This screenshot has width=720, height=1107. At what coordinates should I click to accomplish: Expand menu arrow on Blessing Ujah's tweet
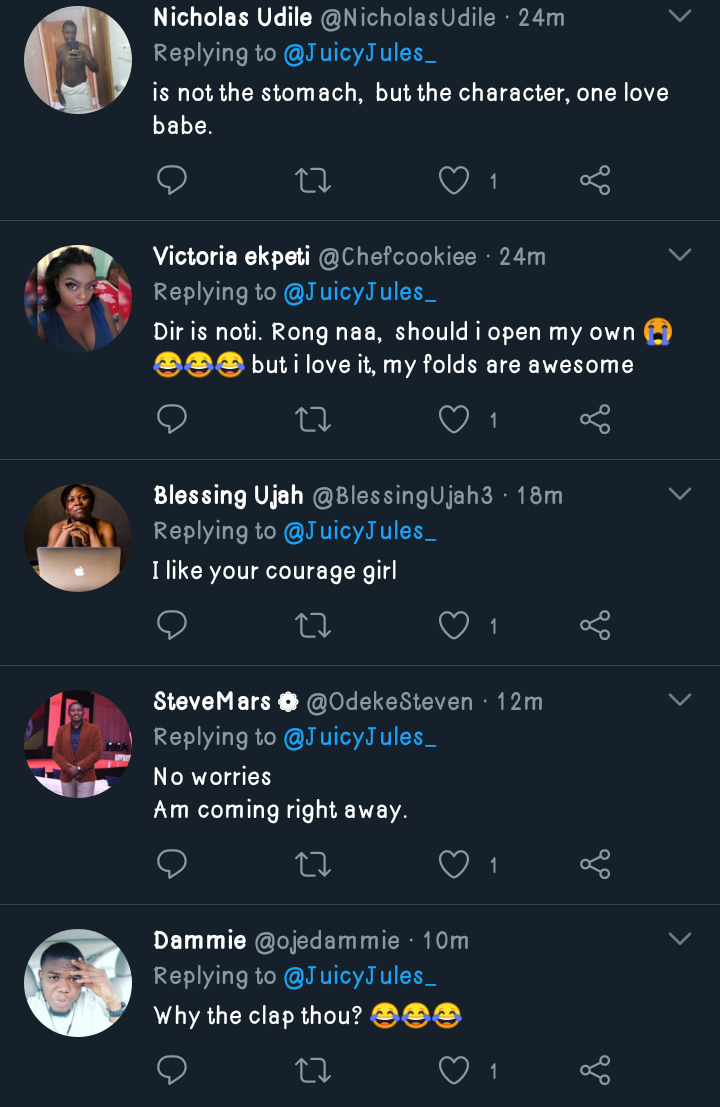pos(680,495)
